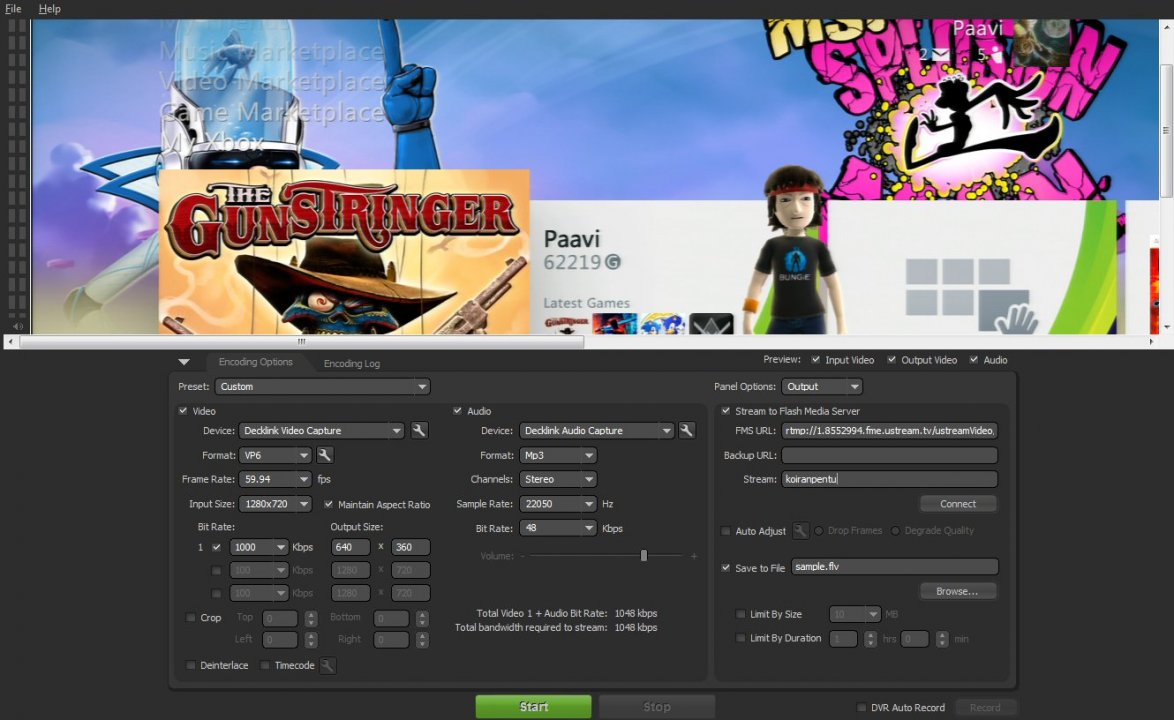Switch to Encoding Options tab
Viewport: 1174px width, 720px height.
[x=255, y=362]
